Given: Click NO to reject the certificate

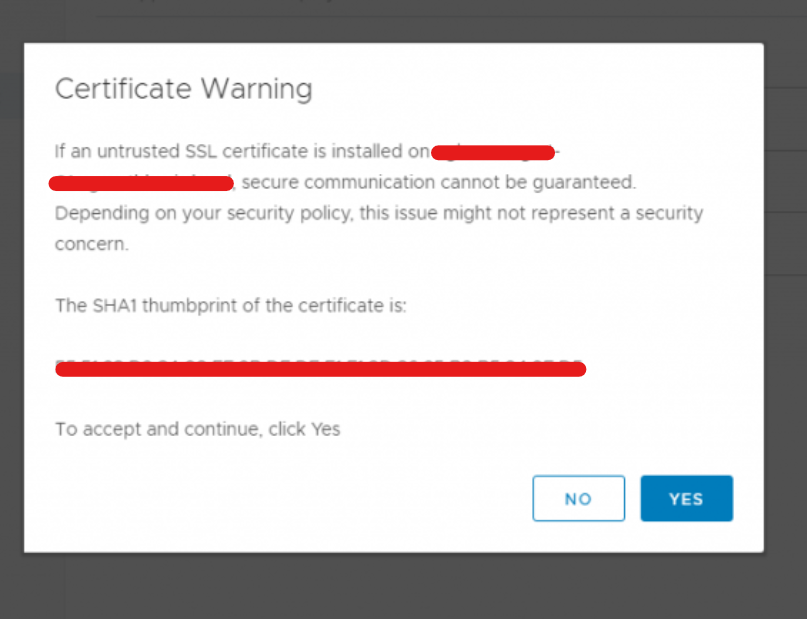Looking at the screenshot, I should (578, 498).
